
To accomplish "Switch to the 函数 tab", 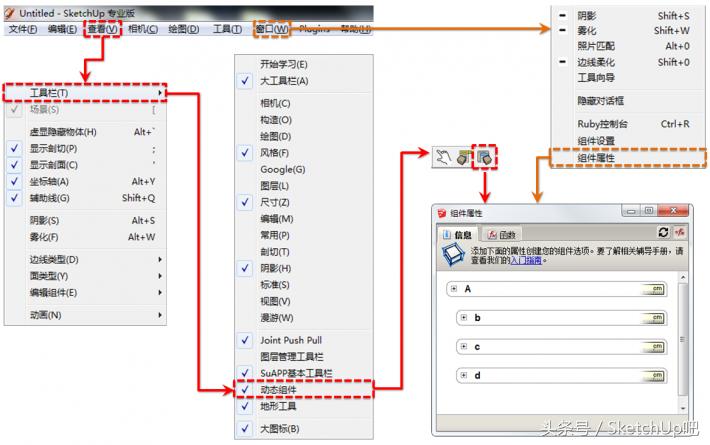I will (502, 234).
